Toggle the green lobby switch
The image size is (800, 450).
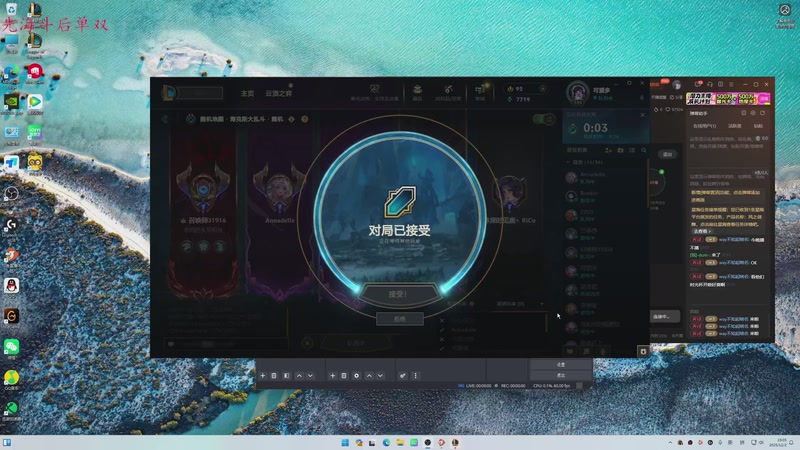point(543,119)
